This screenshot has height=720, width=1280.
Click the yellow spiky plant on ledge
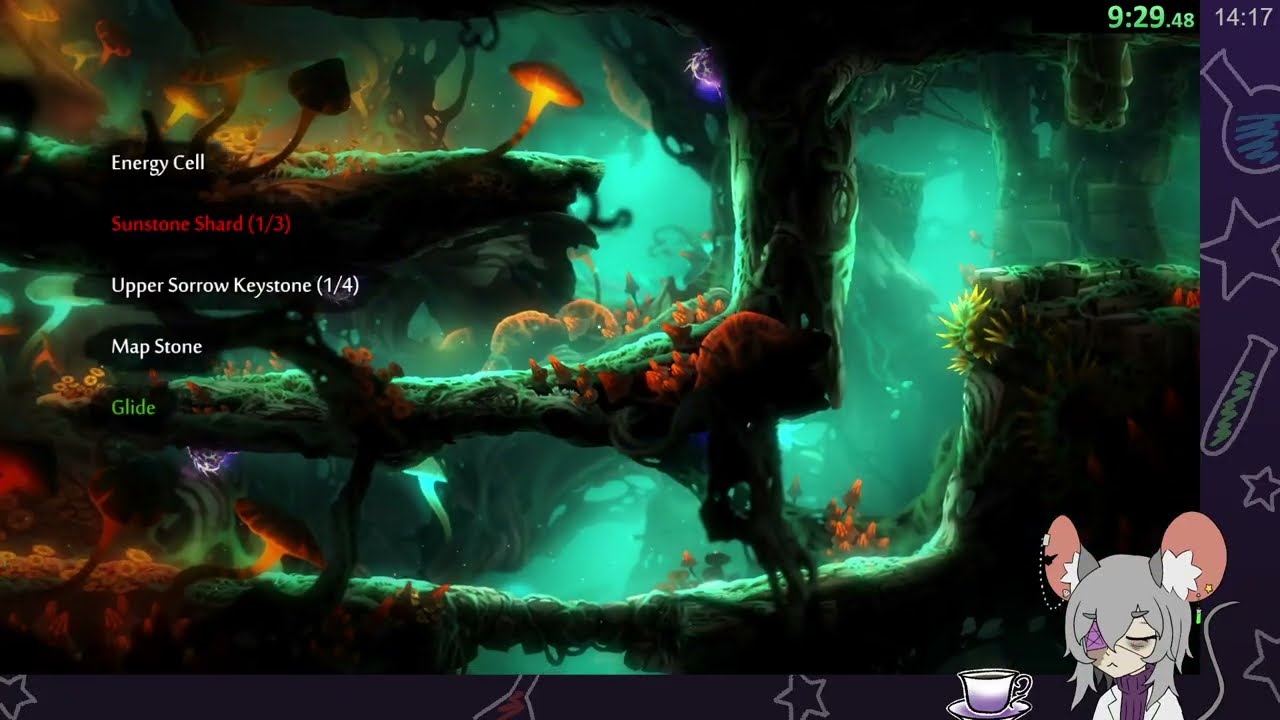(x=968, y=328)
